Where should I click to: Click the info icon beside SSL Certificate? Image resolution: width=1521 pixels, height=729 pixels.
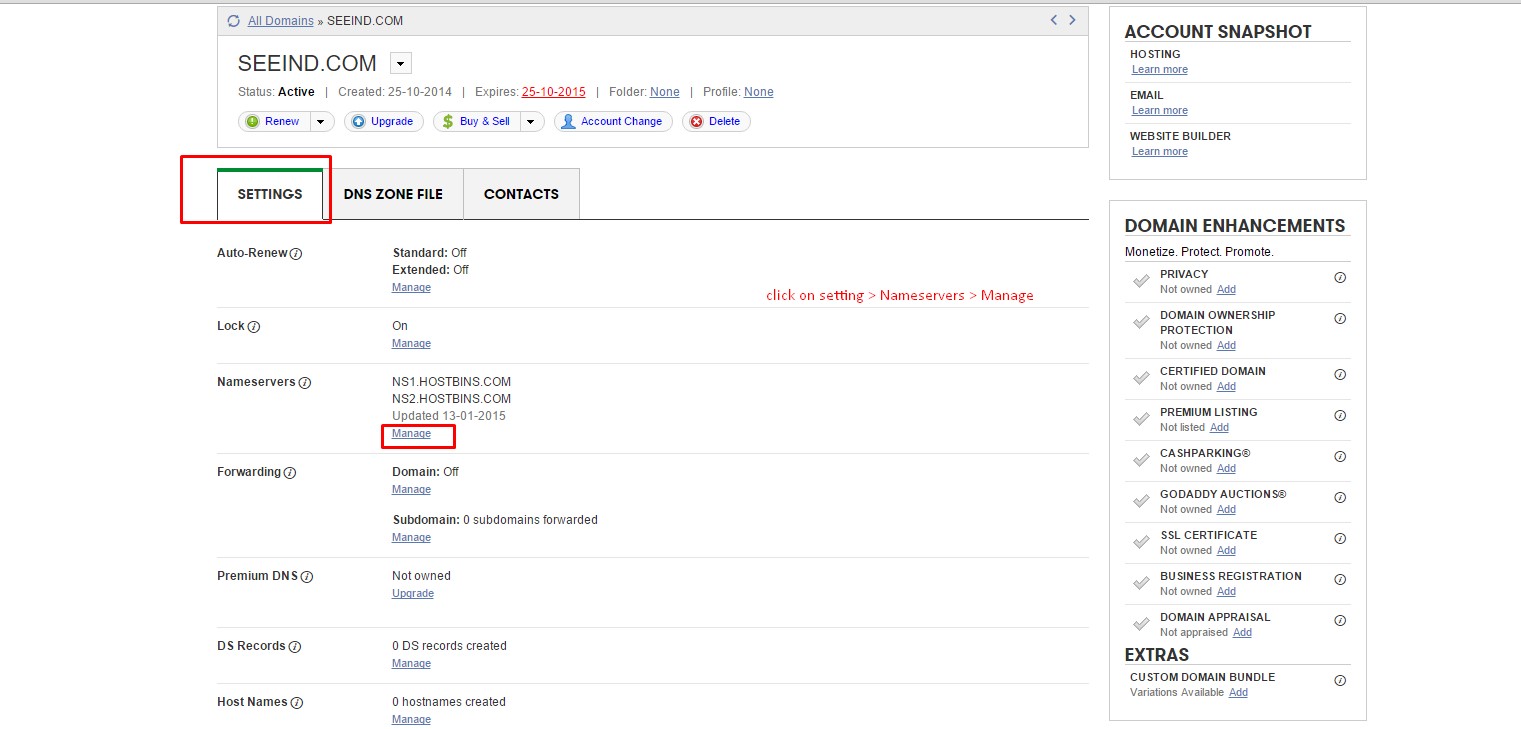(x=1340, y=538)
